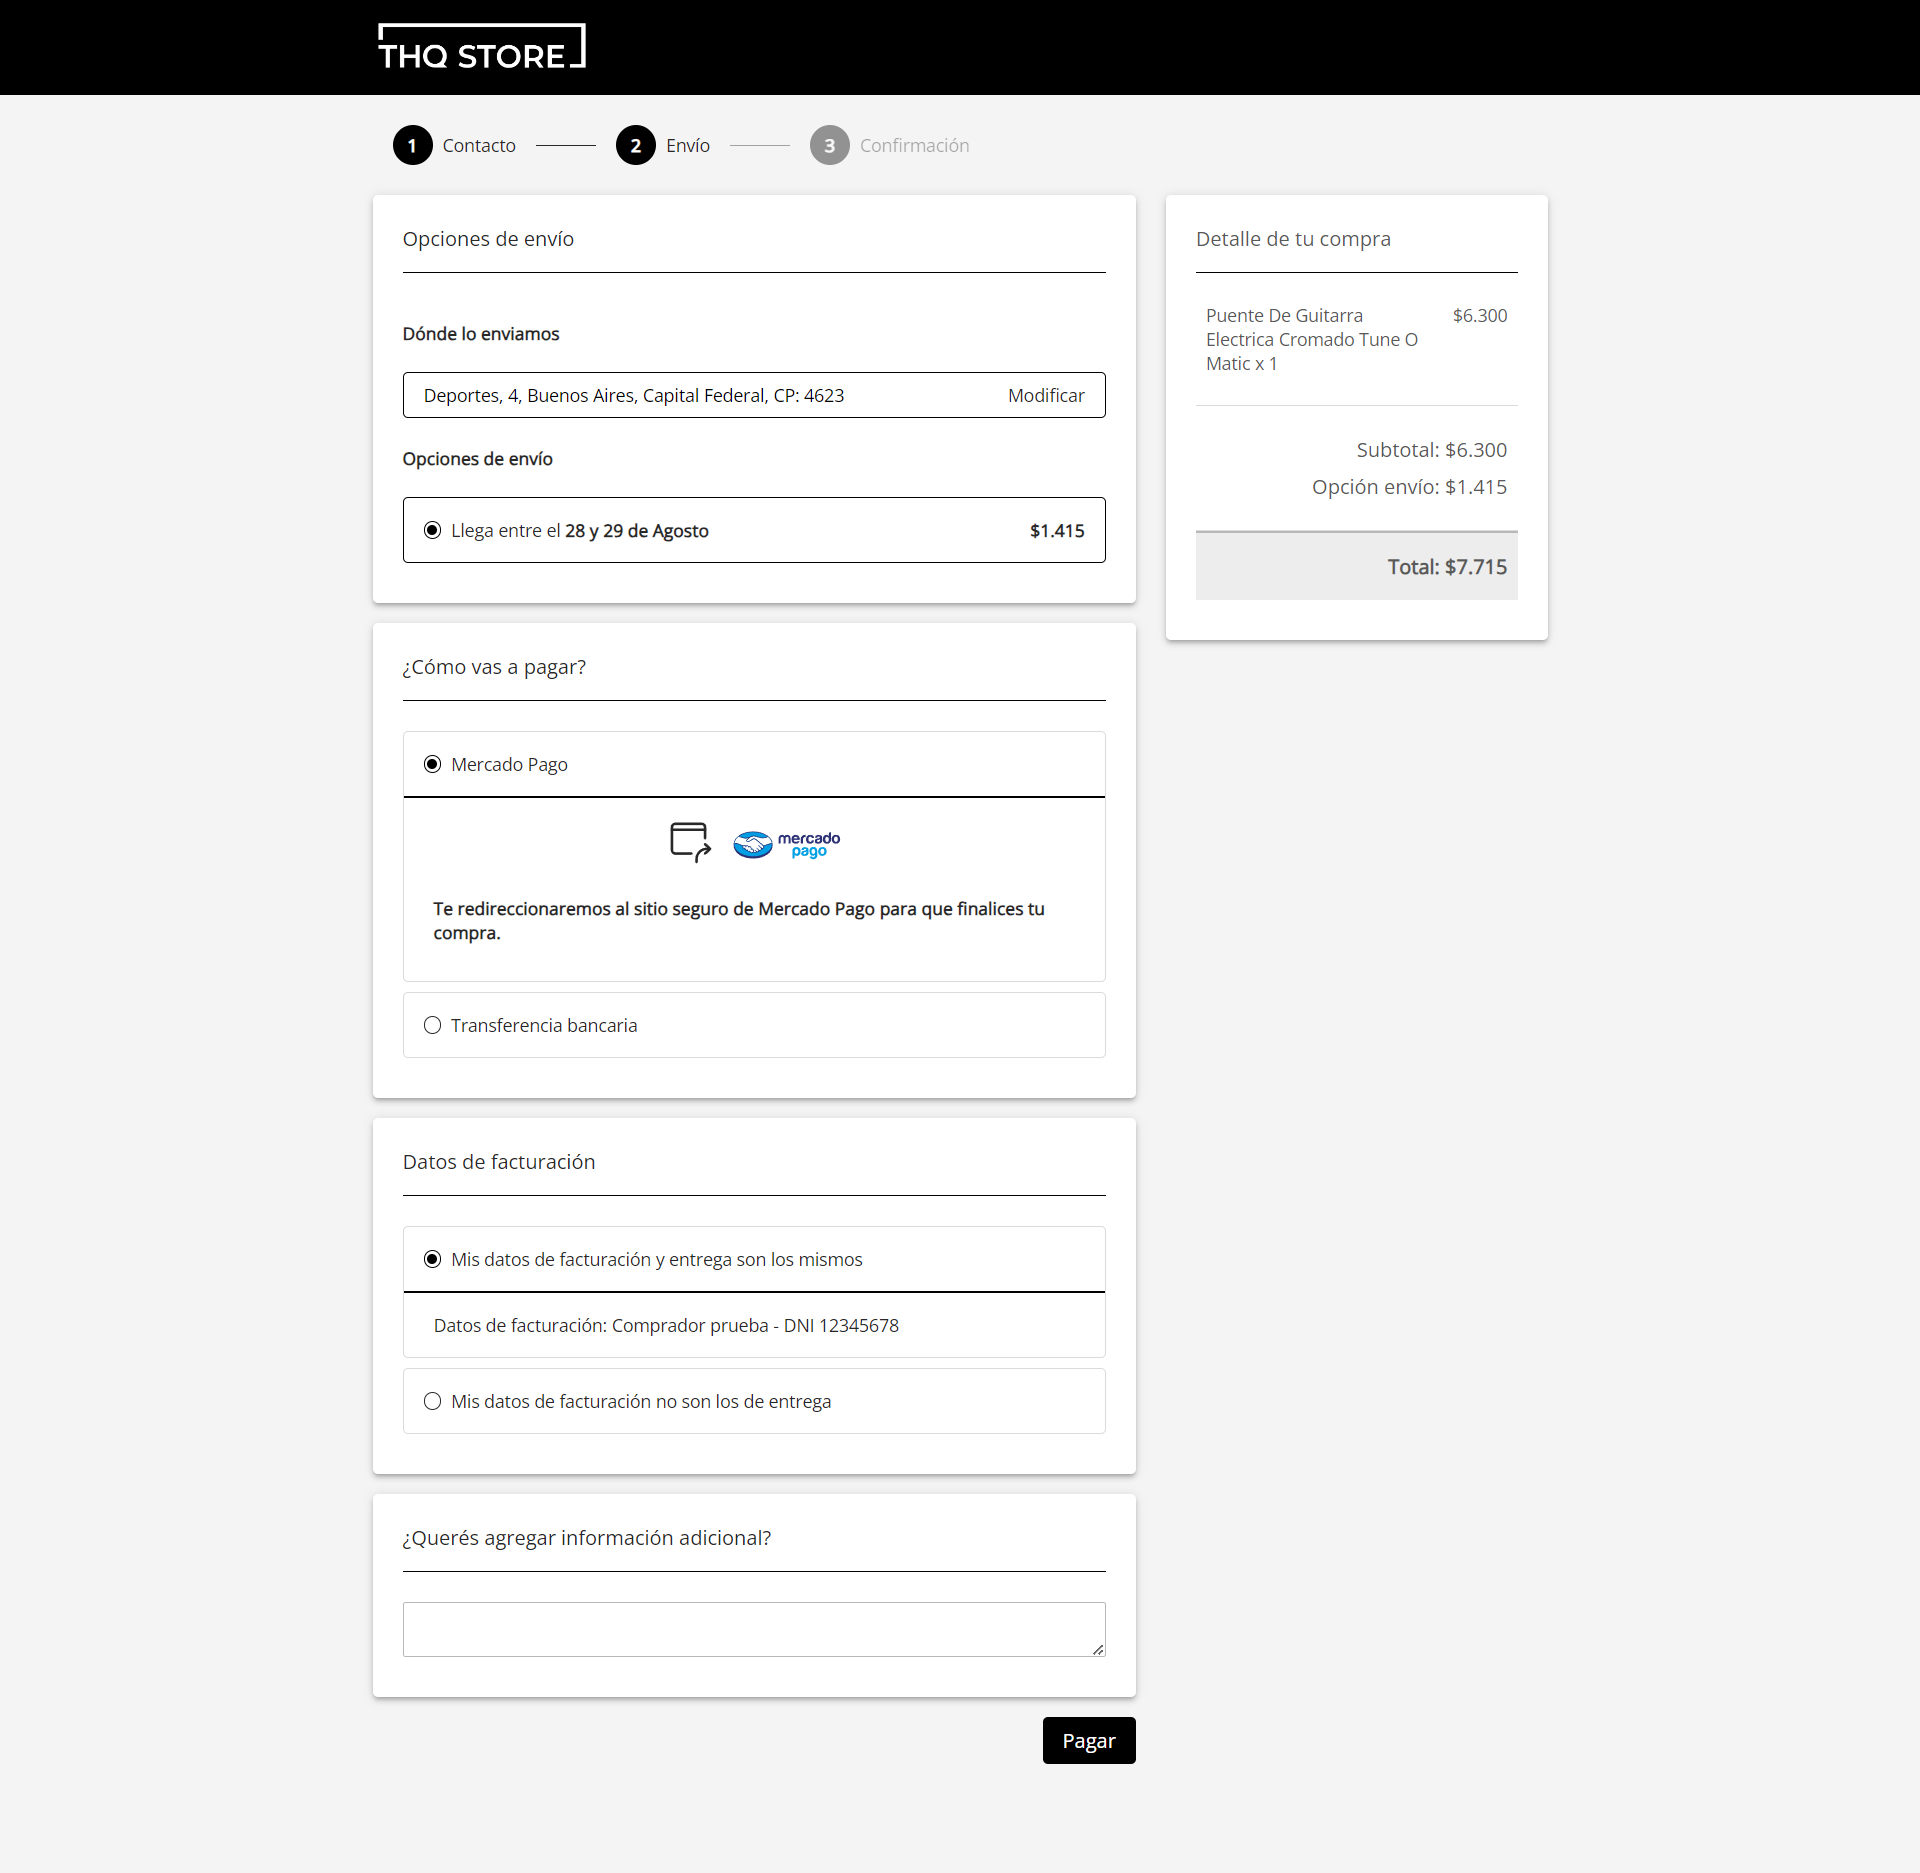Go to the Envío step label

point(688,145)
